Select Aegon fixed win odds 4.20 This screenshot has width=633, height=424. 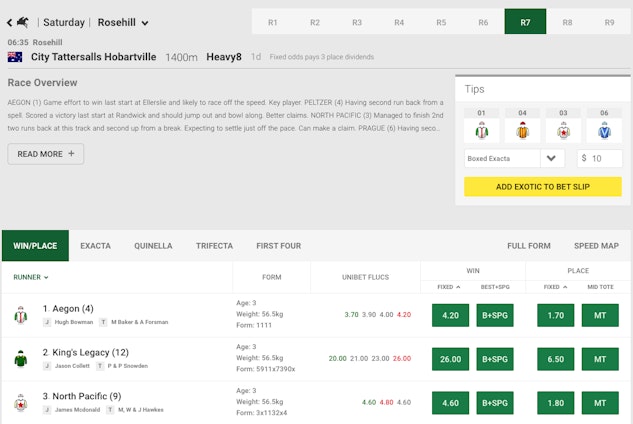pyautogui.click(x=450, y=315)
